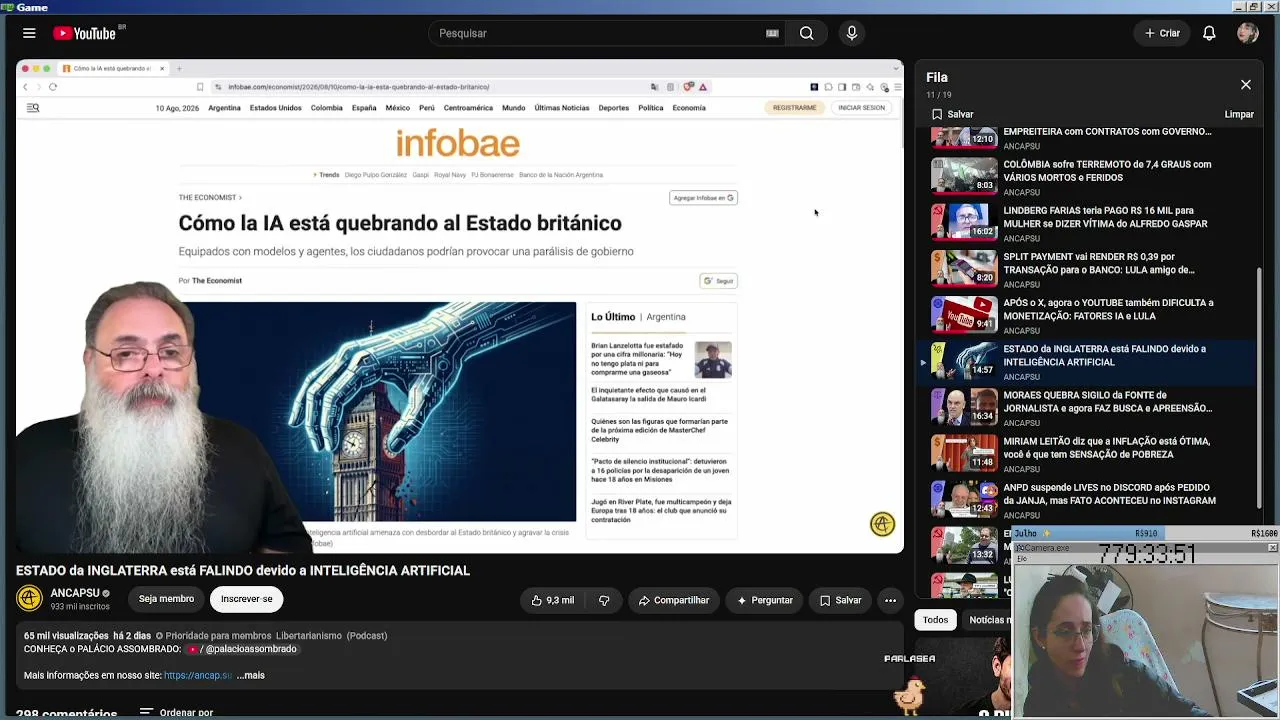Click the 933 mil inscritos subscriber count
The height and width of the screenshot is (720, 1280).
pos(80,607)
